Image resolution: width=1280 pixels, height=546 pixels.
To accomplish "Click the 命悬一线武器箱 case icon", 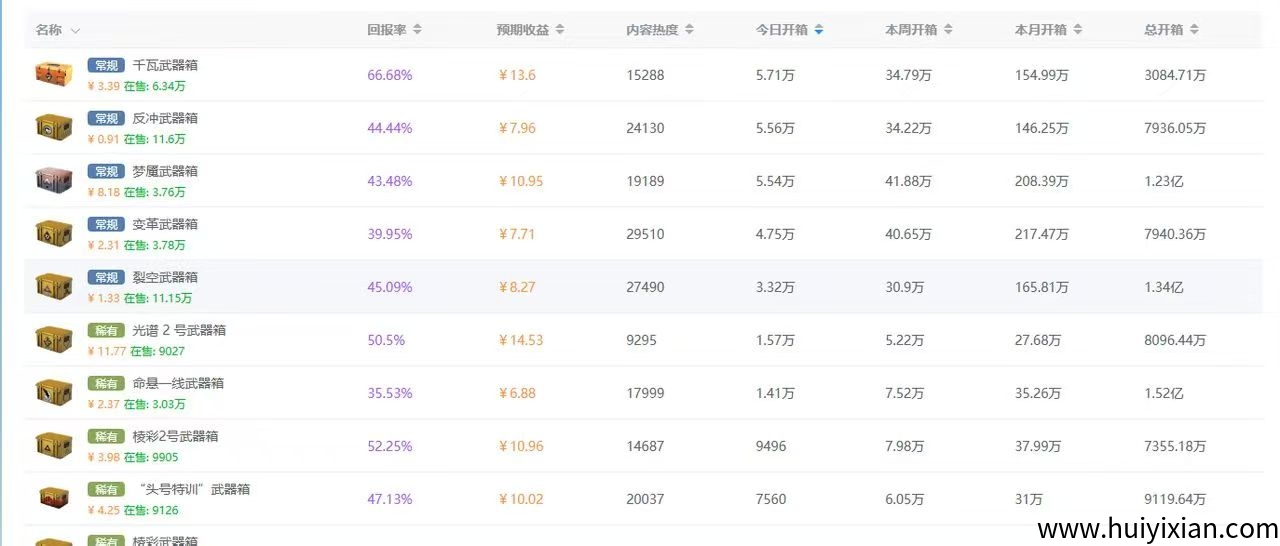I will pos(54,392).
